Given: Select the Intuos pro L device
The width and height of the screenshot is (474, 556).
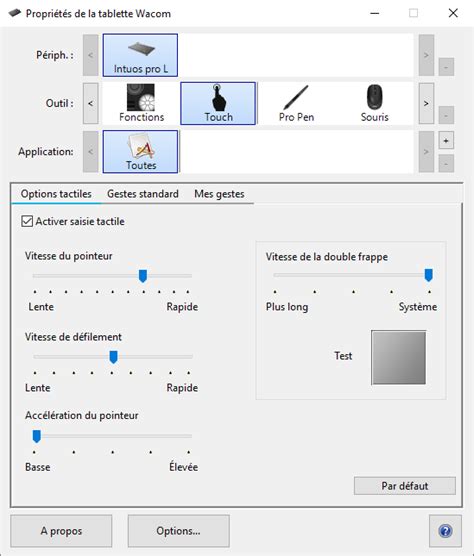Looking at the screenshot, I should (x=140, y=55).
